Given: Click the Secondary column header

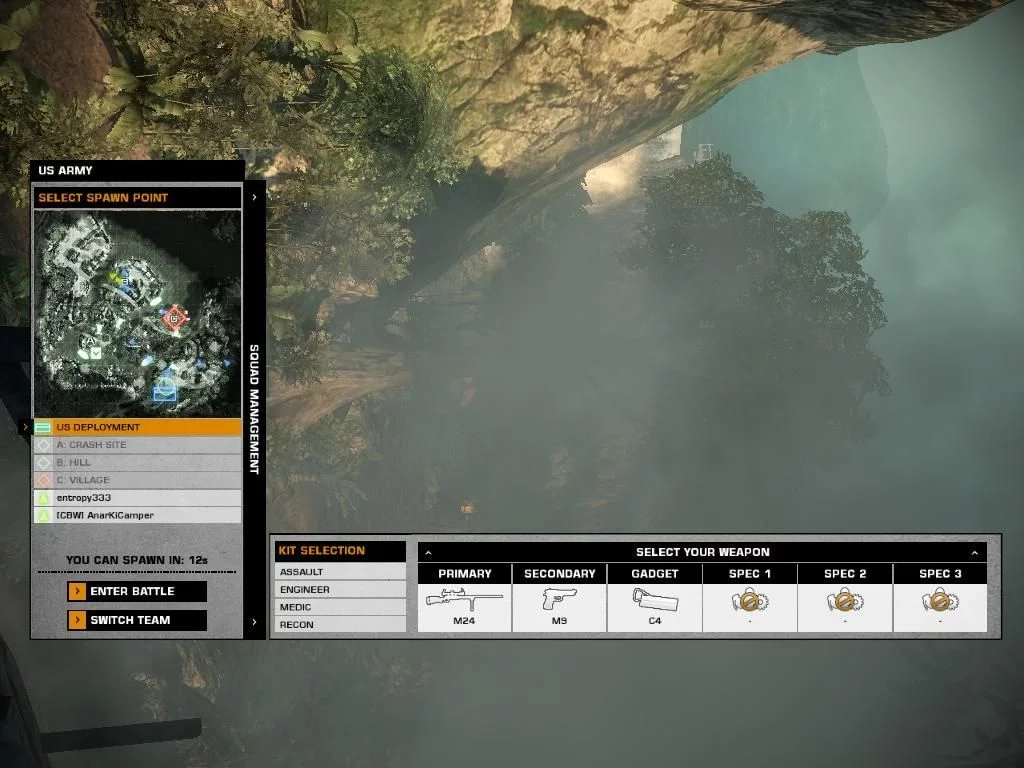Looking at the screenshot, I should [560, 573].
